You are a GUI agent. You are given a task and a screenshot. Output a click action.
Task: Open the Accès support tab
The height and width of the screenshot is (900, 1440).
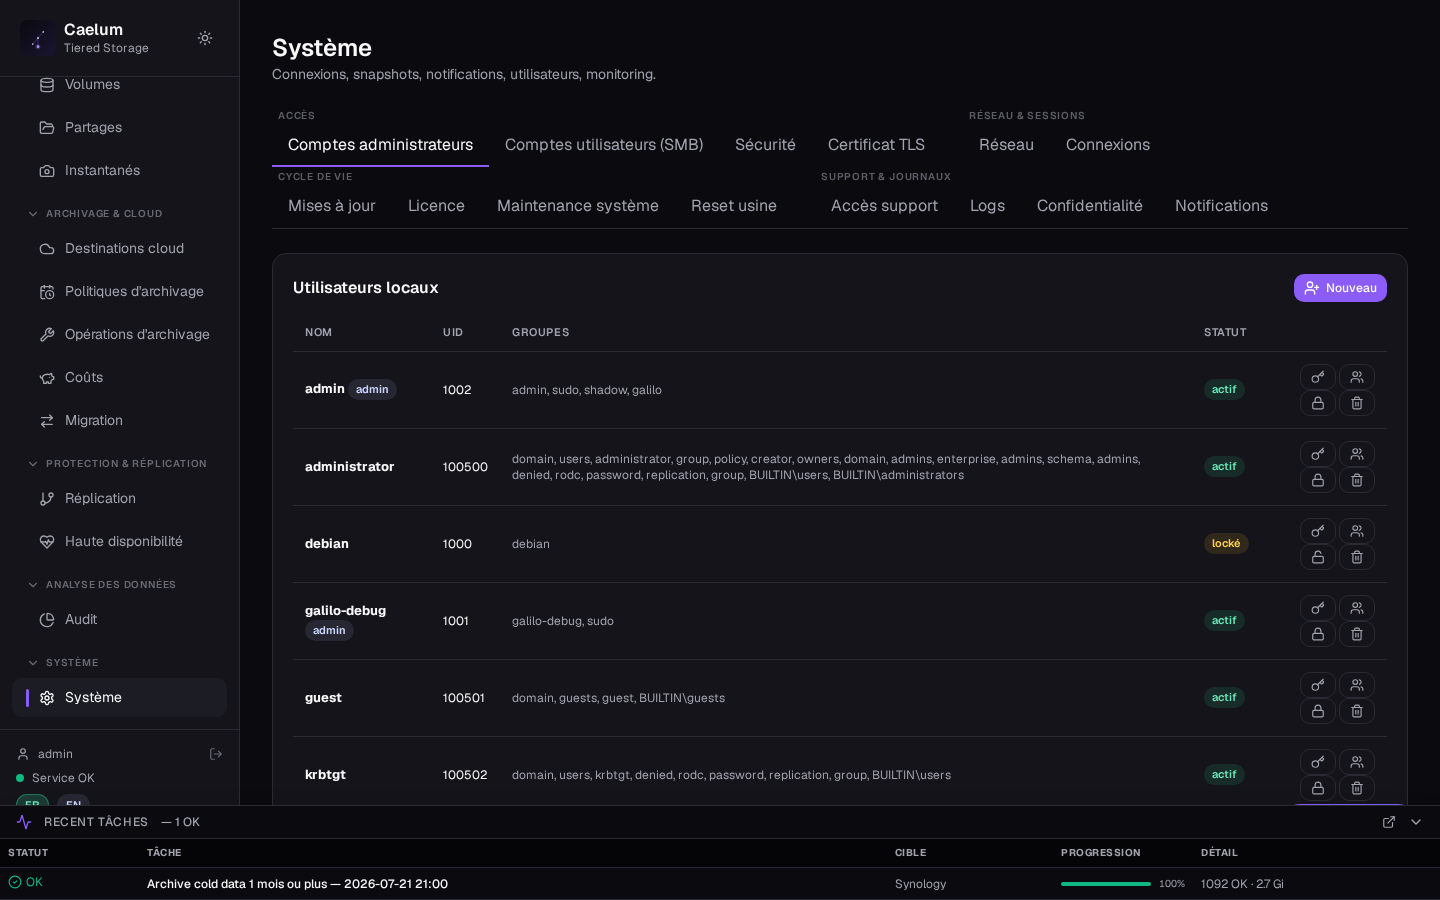[884, 206]
